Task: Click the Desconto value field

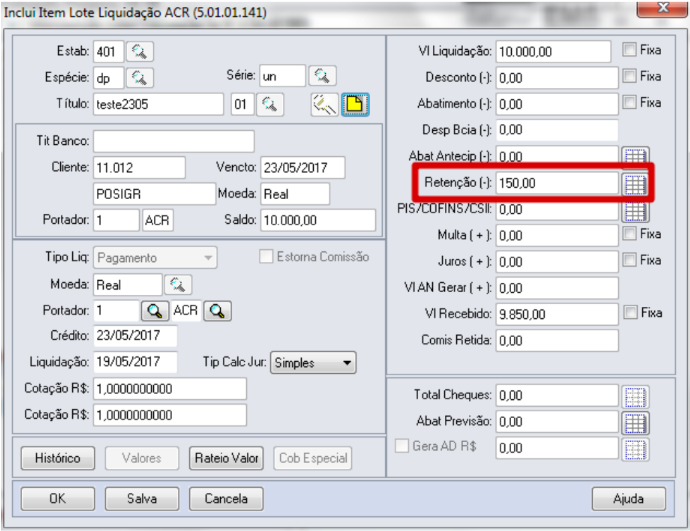Action: tap(557, 78)
